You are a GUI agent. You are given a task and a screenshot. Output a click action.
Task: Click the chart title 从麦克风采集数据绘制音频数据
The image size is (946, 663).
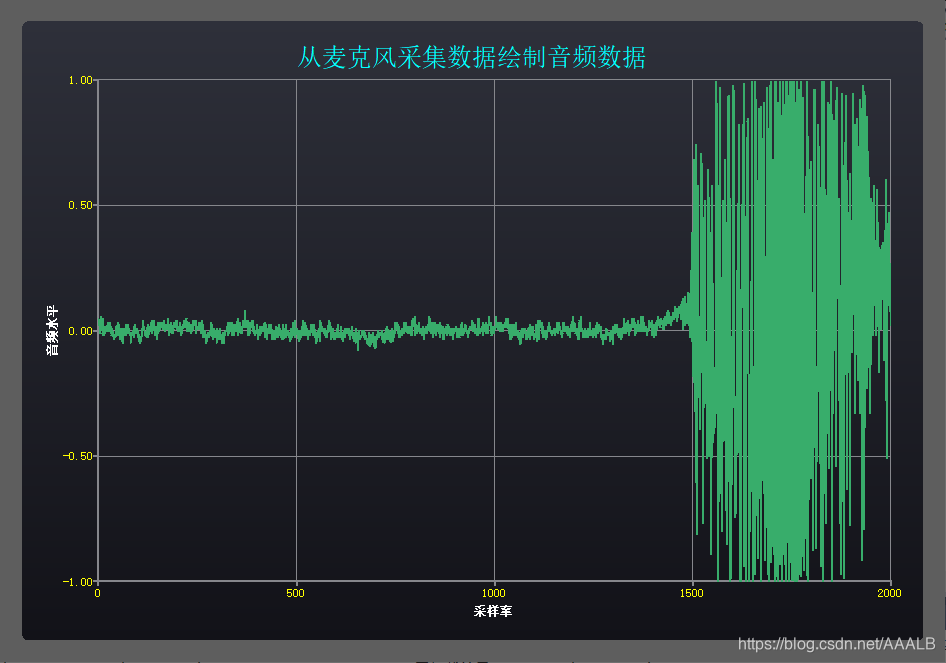click(x=472, y=58)
